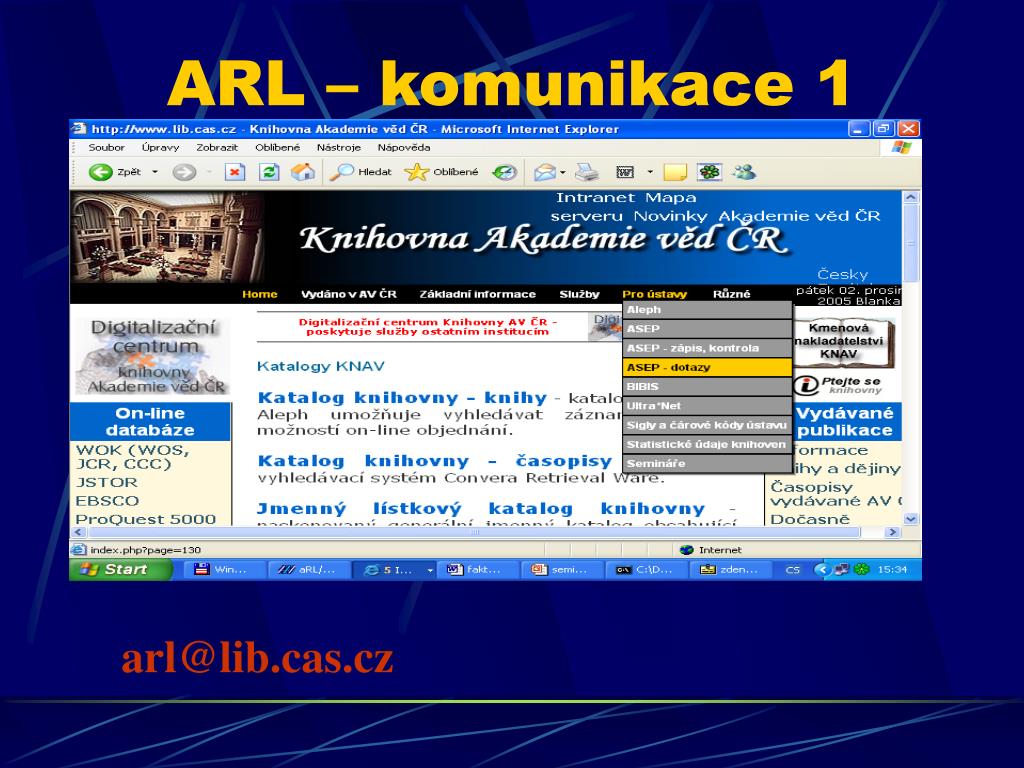The image size is (1024, 768).
Task: Click the Edit with Word icon
Action: click(625, 172)
